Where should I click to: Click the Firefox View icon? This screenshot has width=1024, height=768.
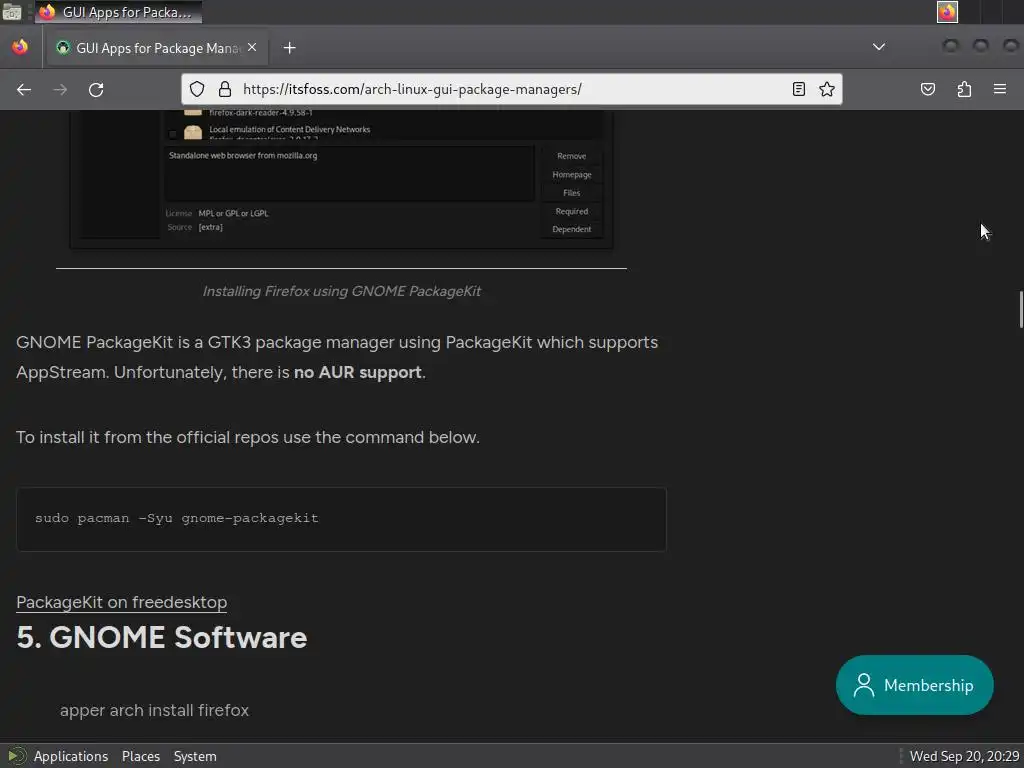(20, 47)
